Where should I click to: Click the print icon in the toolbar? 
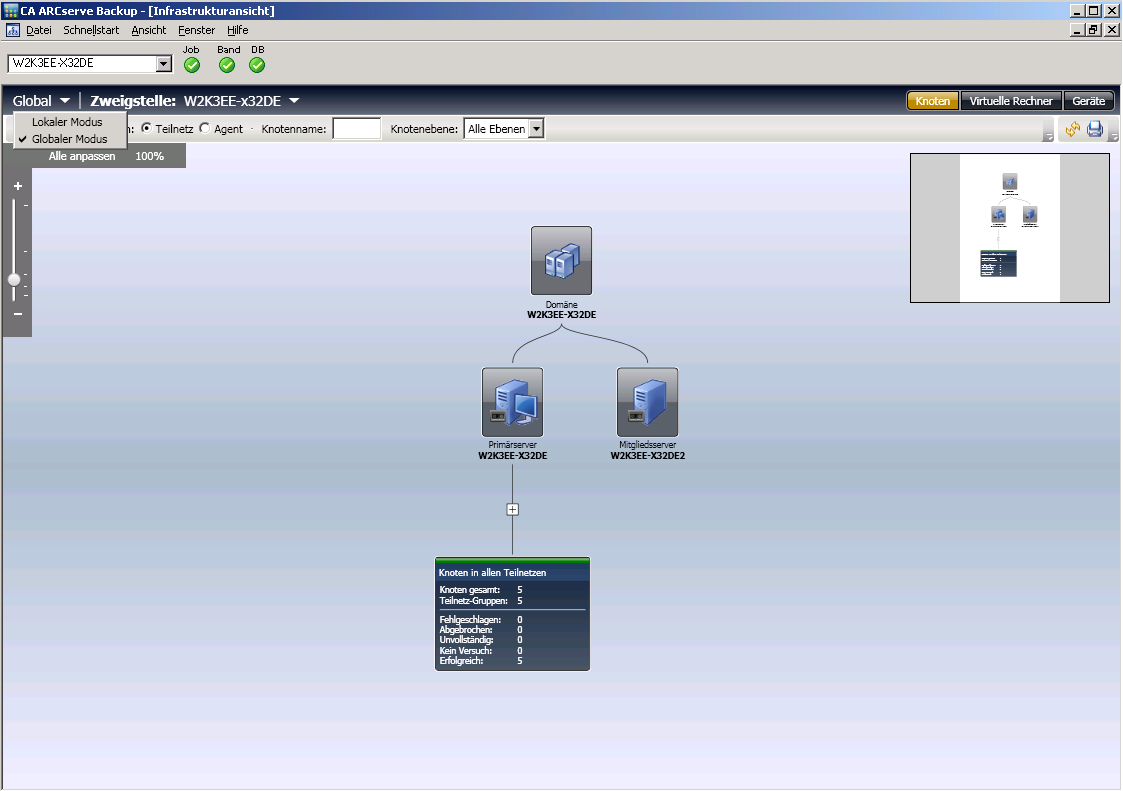coord(1095,129)
